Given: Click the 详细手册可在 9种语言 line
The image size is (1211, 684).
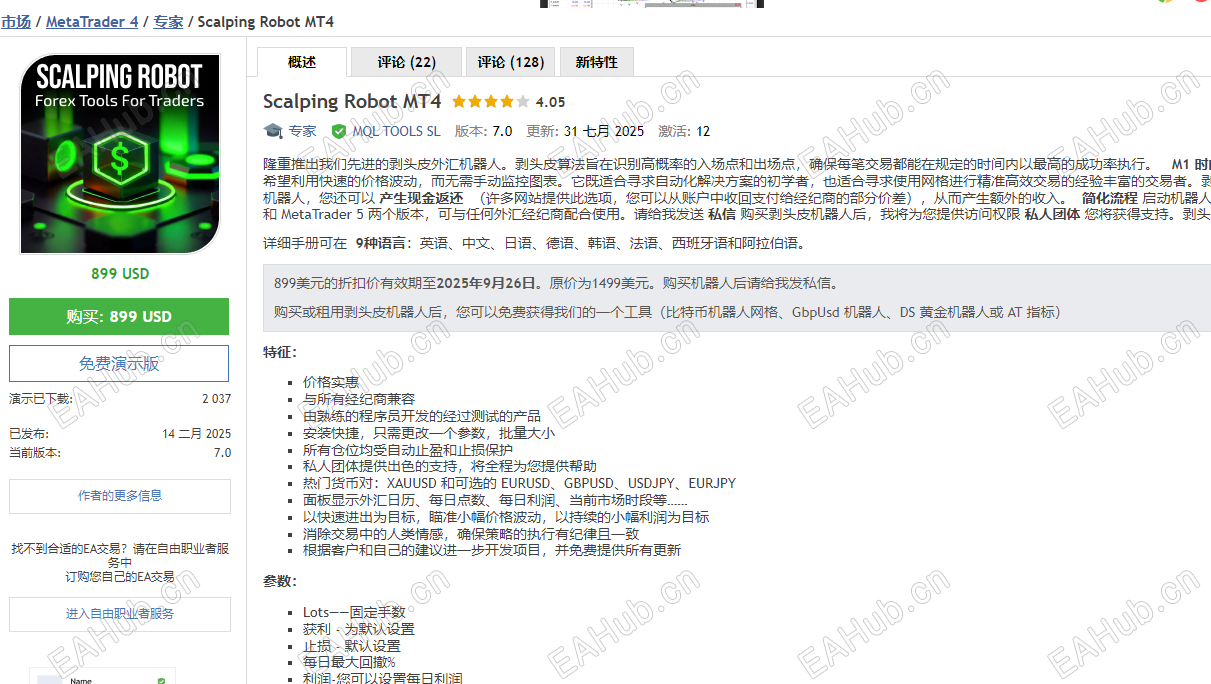Looking at the screenshot, I should click(534, 243).
